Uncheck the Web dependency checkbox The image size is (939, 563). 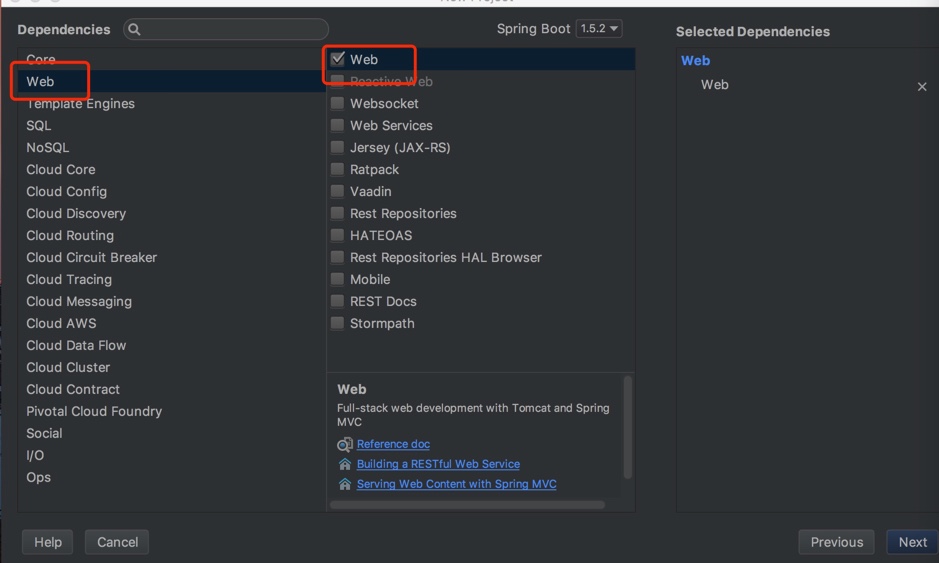click(338, 59)
